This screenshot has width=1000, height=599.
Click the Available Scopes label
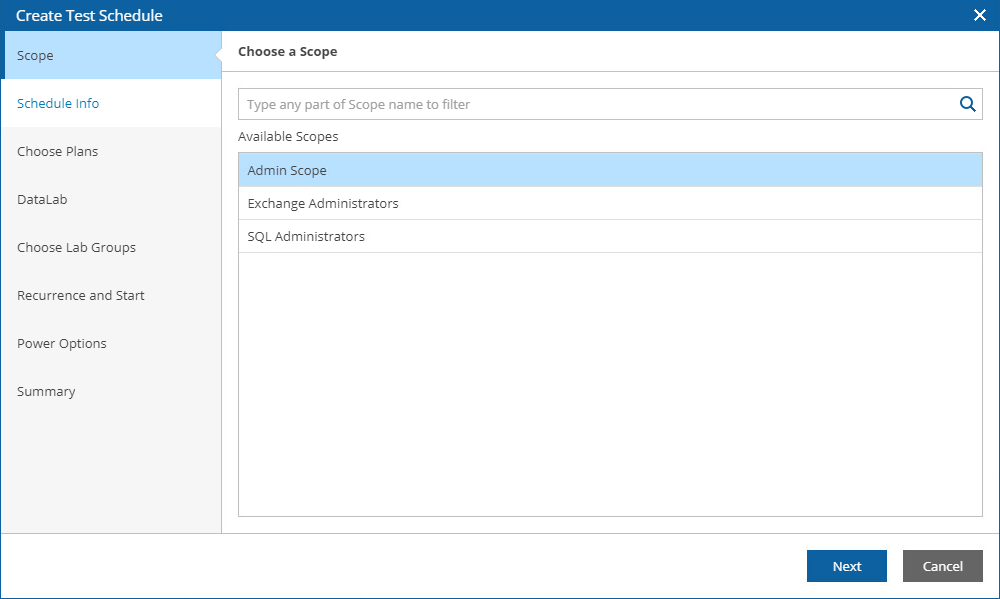point(288,136)
